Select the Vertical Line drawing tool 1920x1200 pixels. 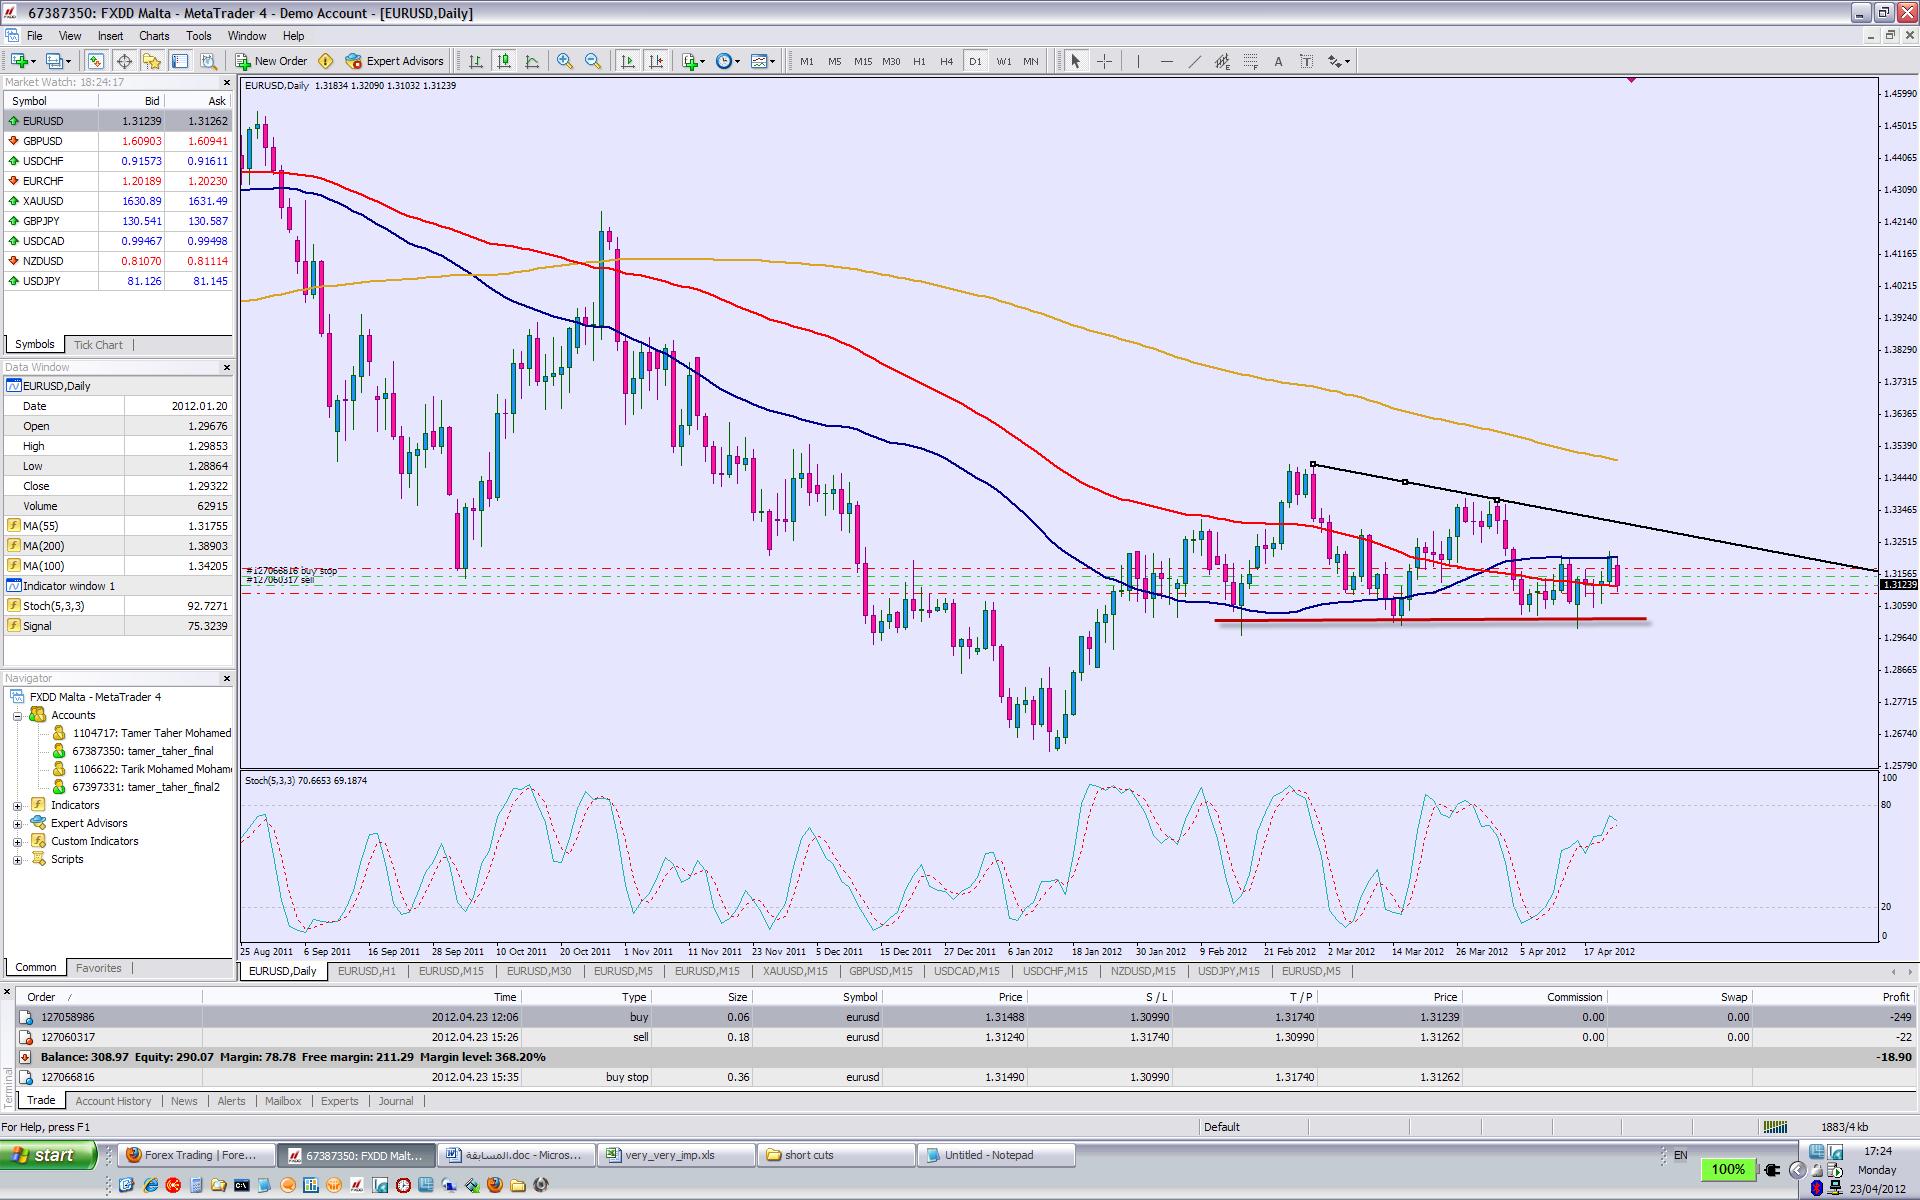[x=1138, y=61]
